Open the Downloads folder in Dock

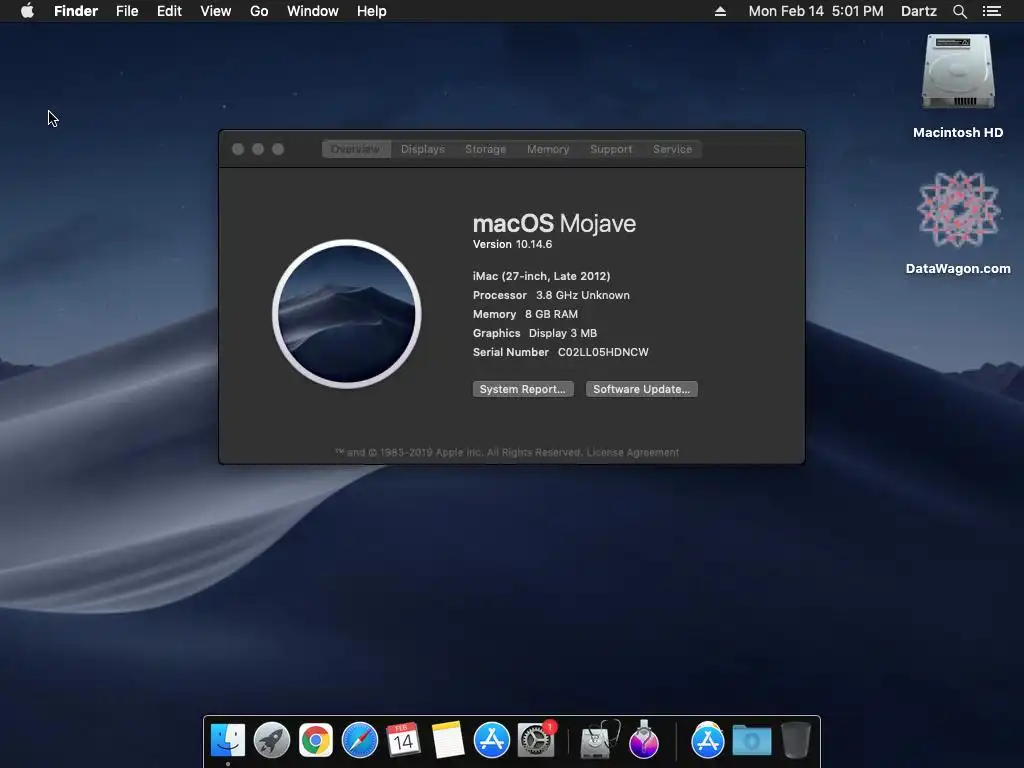pyautogui.click(x=751, y=740)
